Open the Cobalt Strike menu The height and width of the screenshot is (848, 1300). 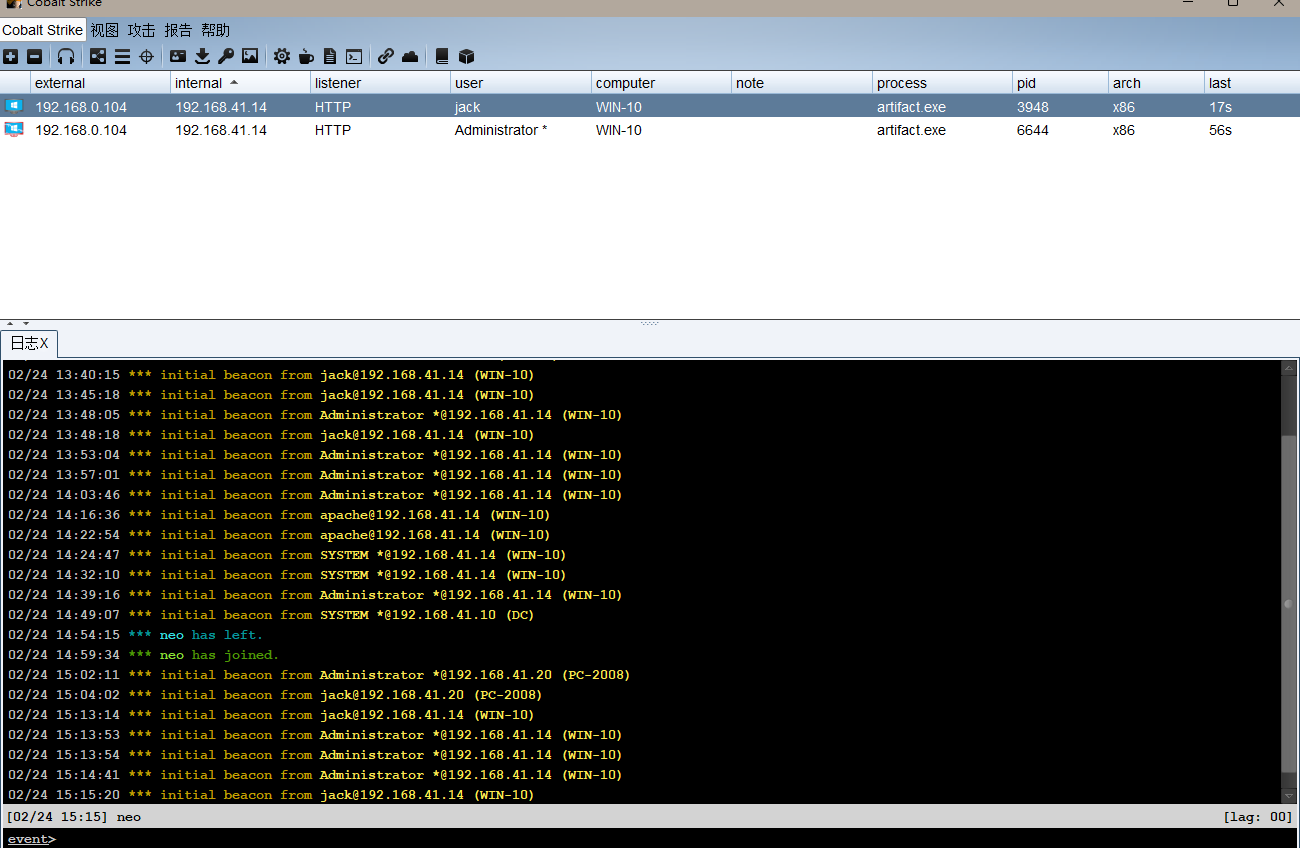43,30
